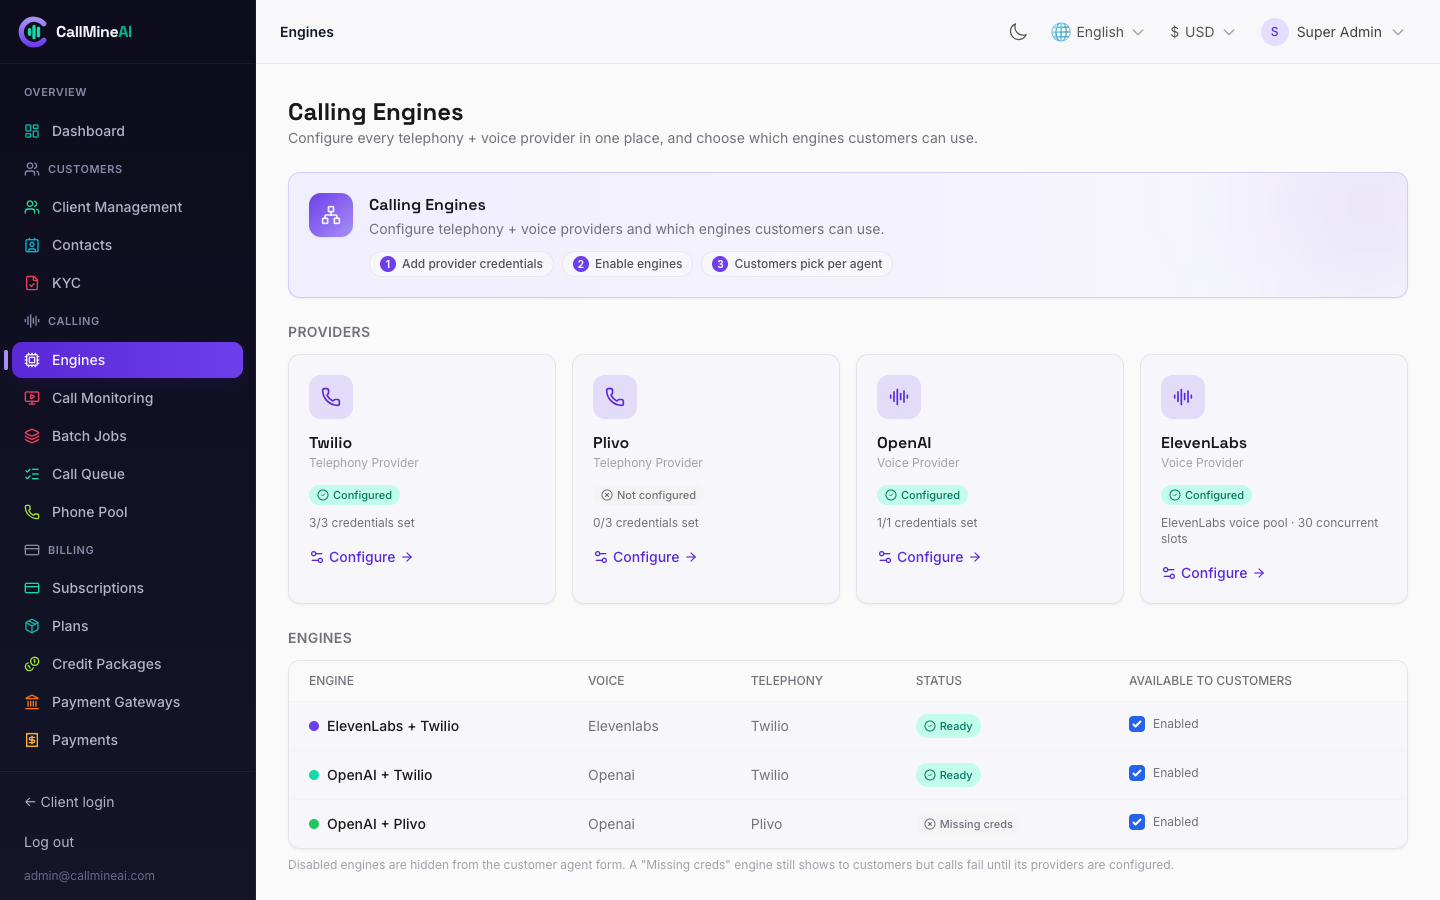The height and width of the screenshot is (900, 1440).
Task: Click the Payments receipt icon
Action: tap(32, 740)
